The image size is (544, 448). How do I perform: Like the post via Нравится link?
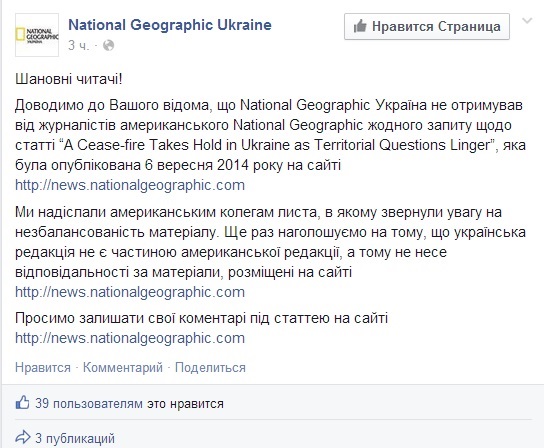pos(43,367)
